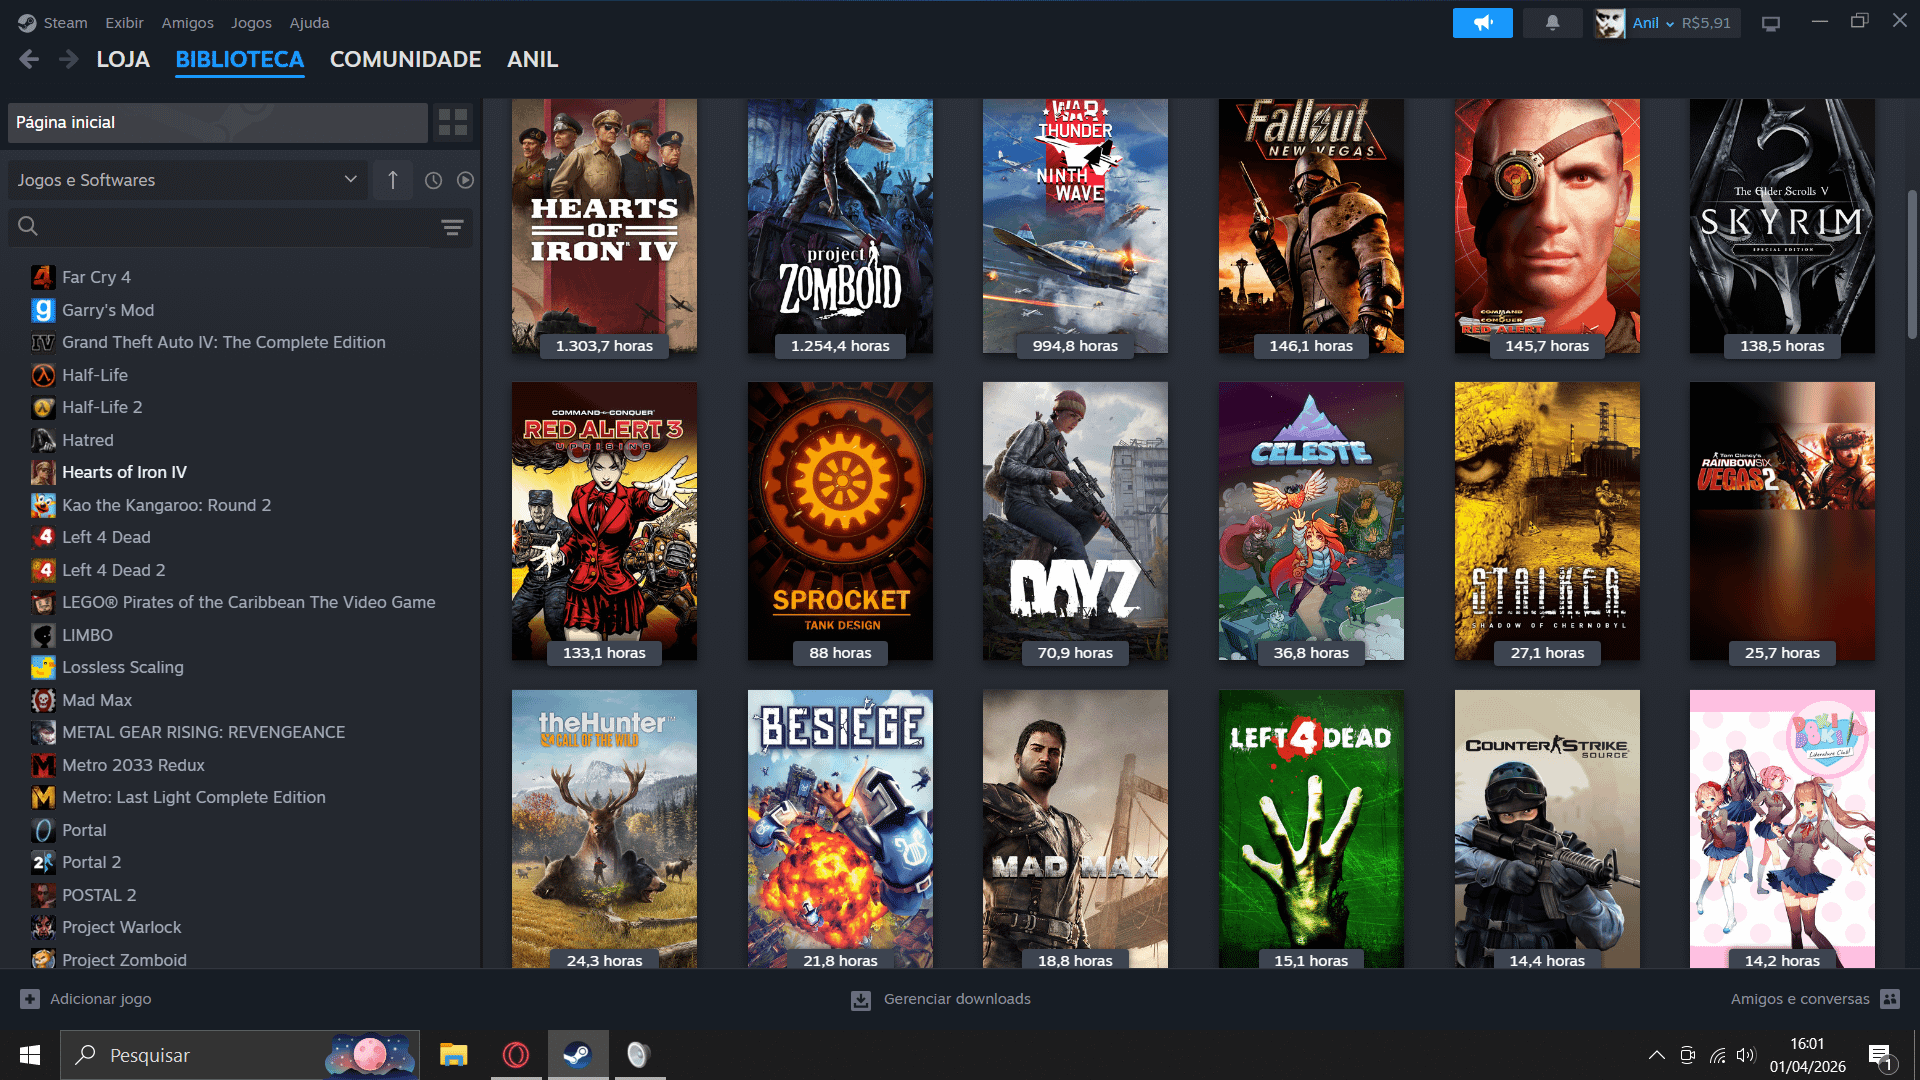Select Mad Max in the game list

(97, 700)
